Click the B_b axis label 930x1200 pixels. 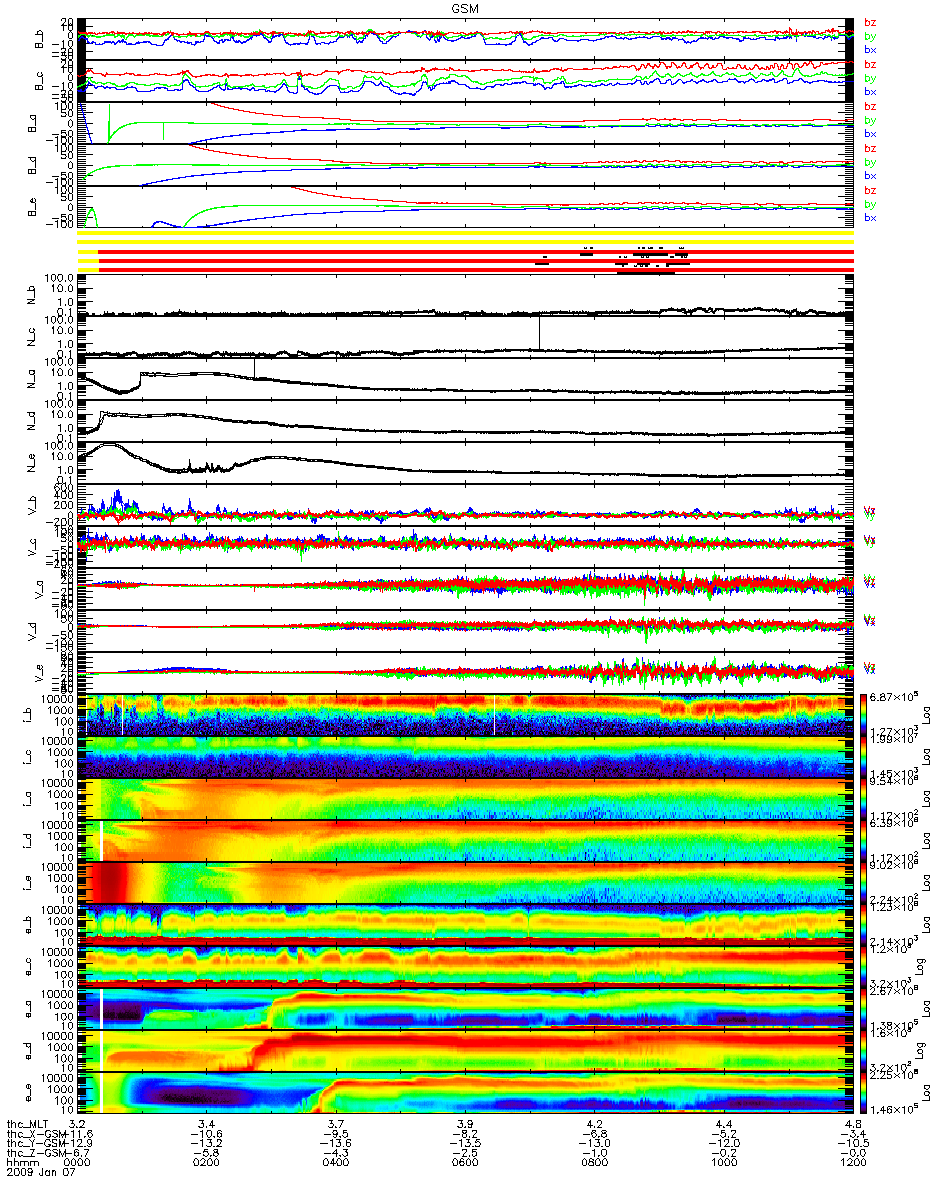click(41, 39)
